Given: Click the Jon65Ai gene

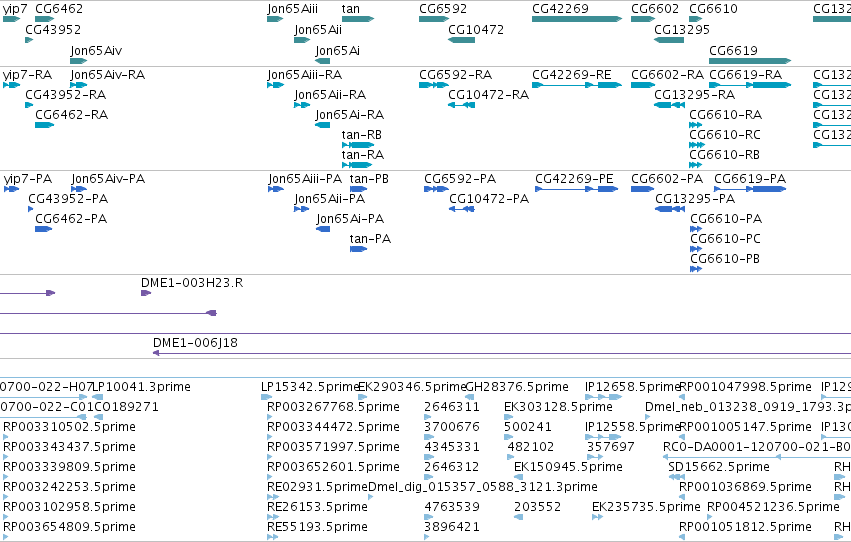Looking at the screenshot, I should [x=322, y=61].
